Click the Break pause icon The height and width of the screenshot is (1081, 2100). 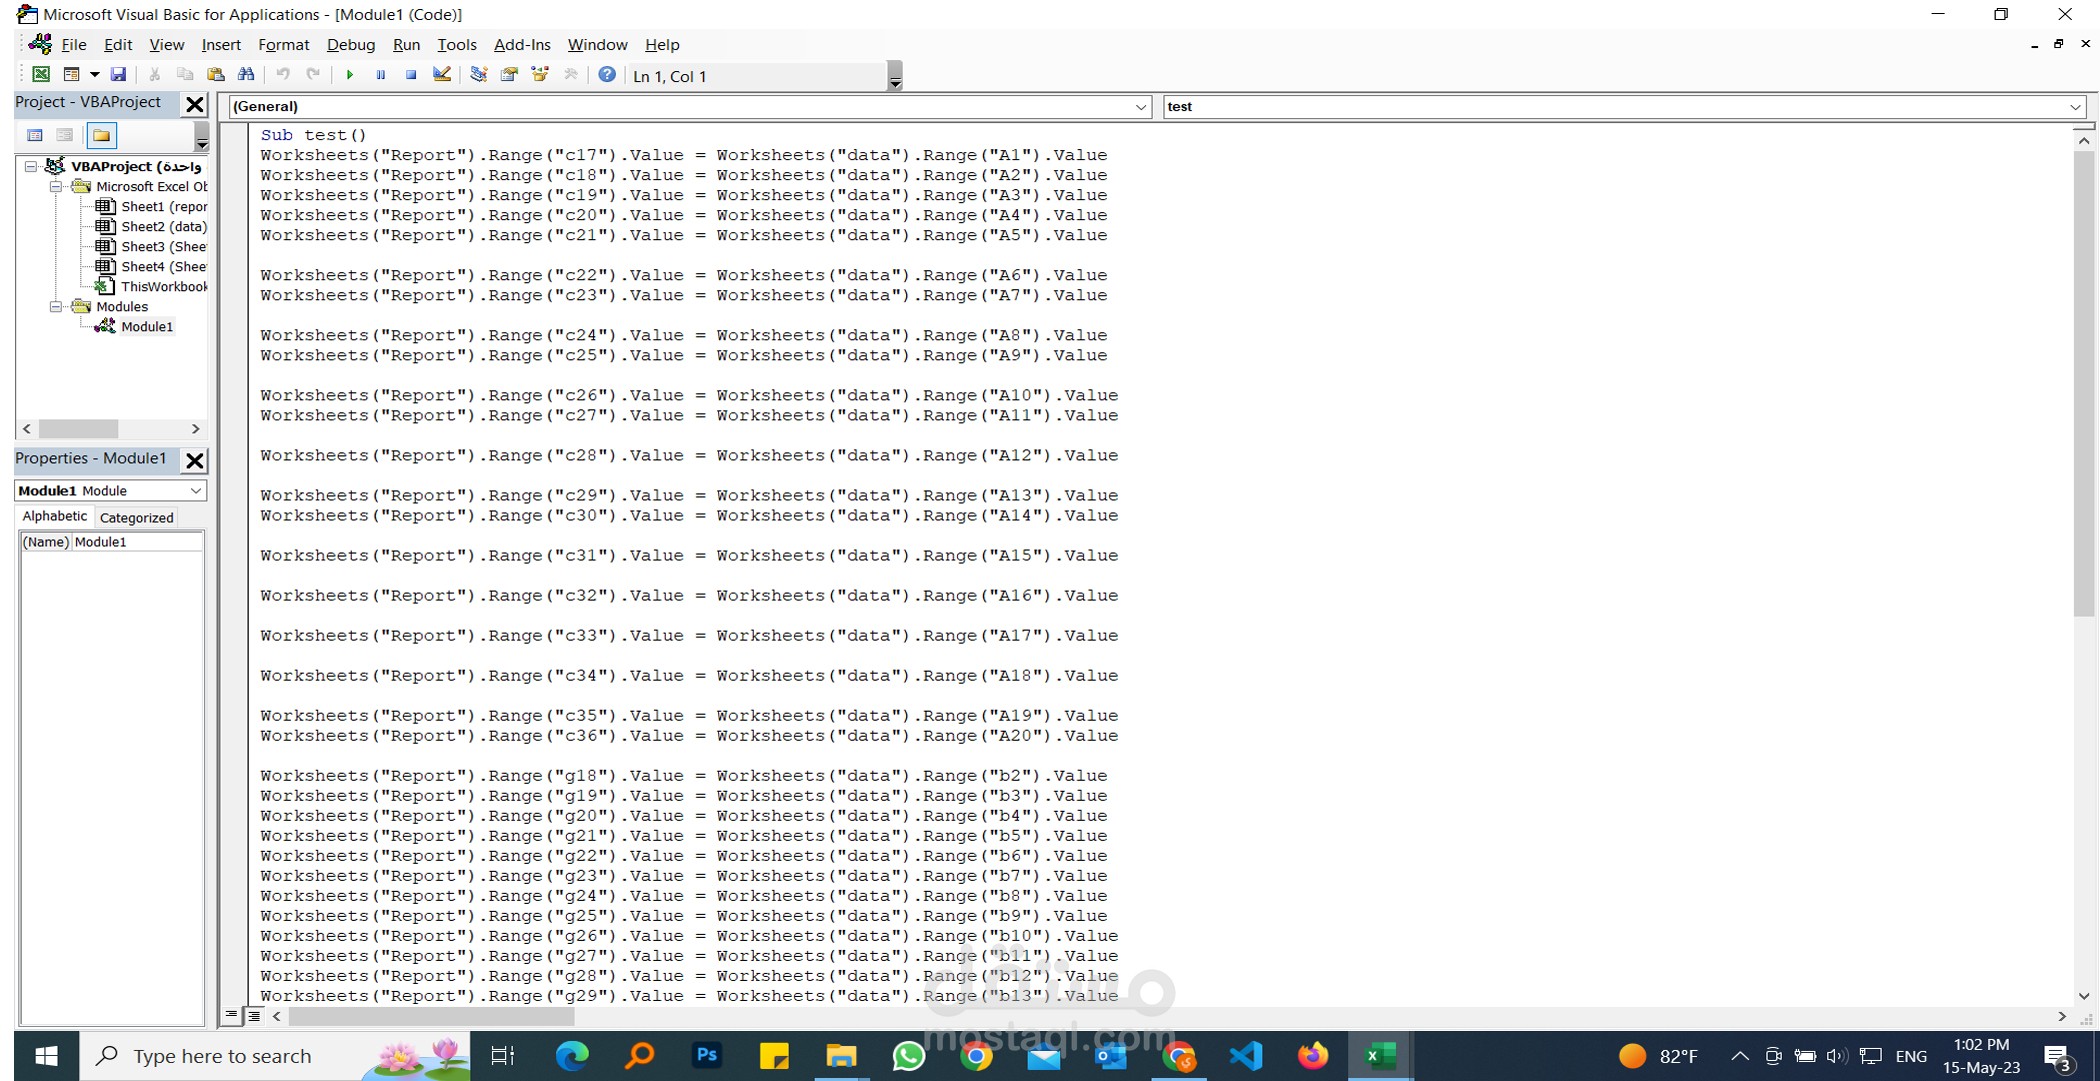click(381, 75)
